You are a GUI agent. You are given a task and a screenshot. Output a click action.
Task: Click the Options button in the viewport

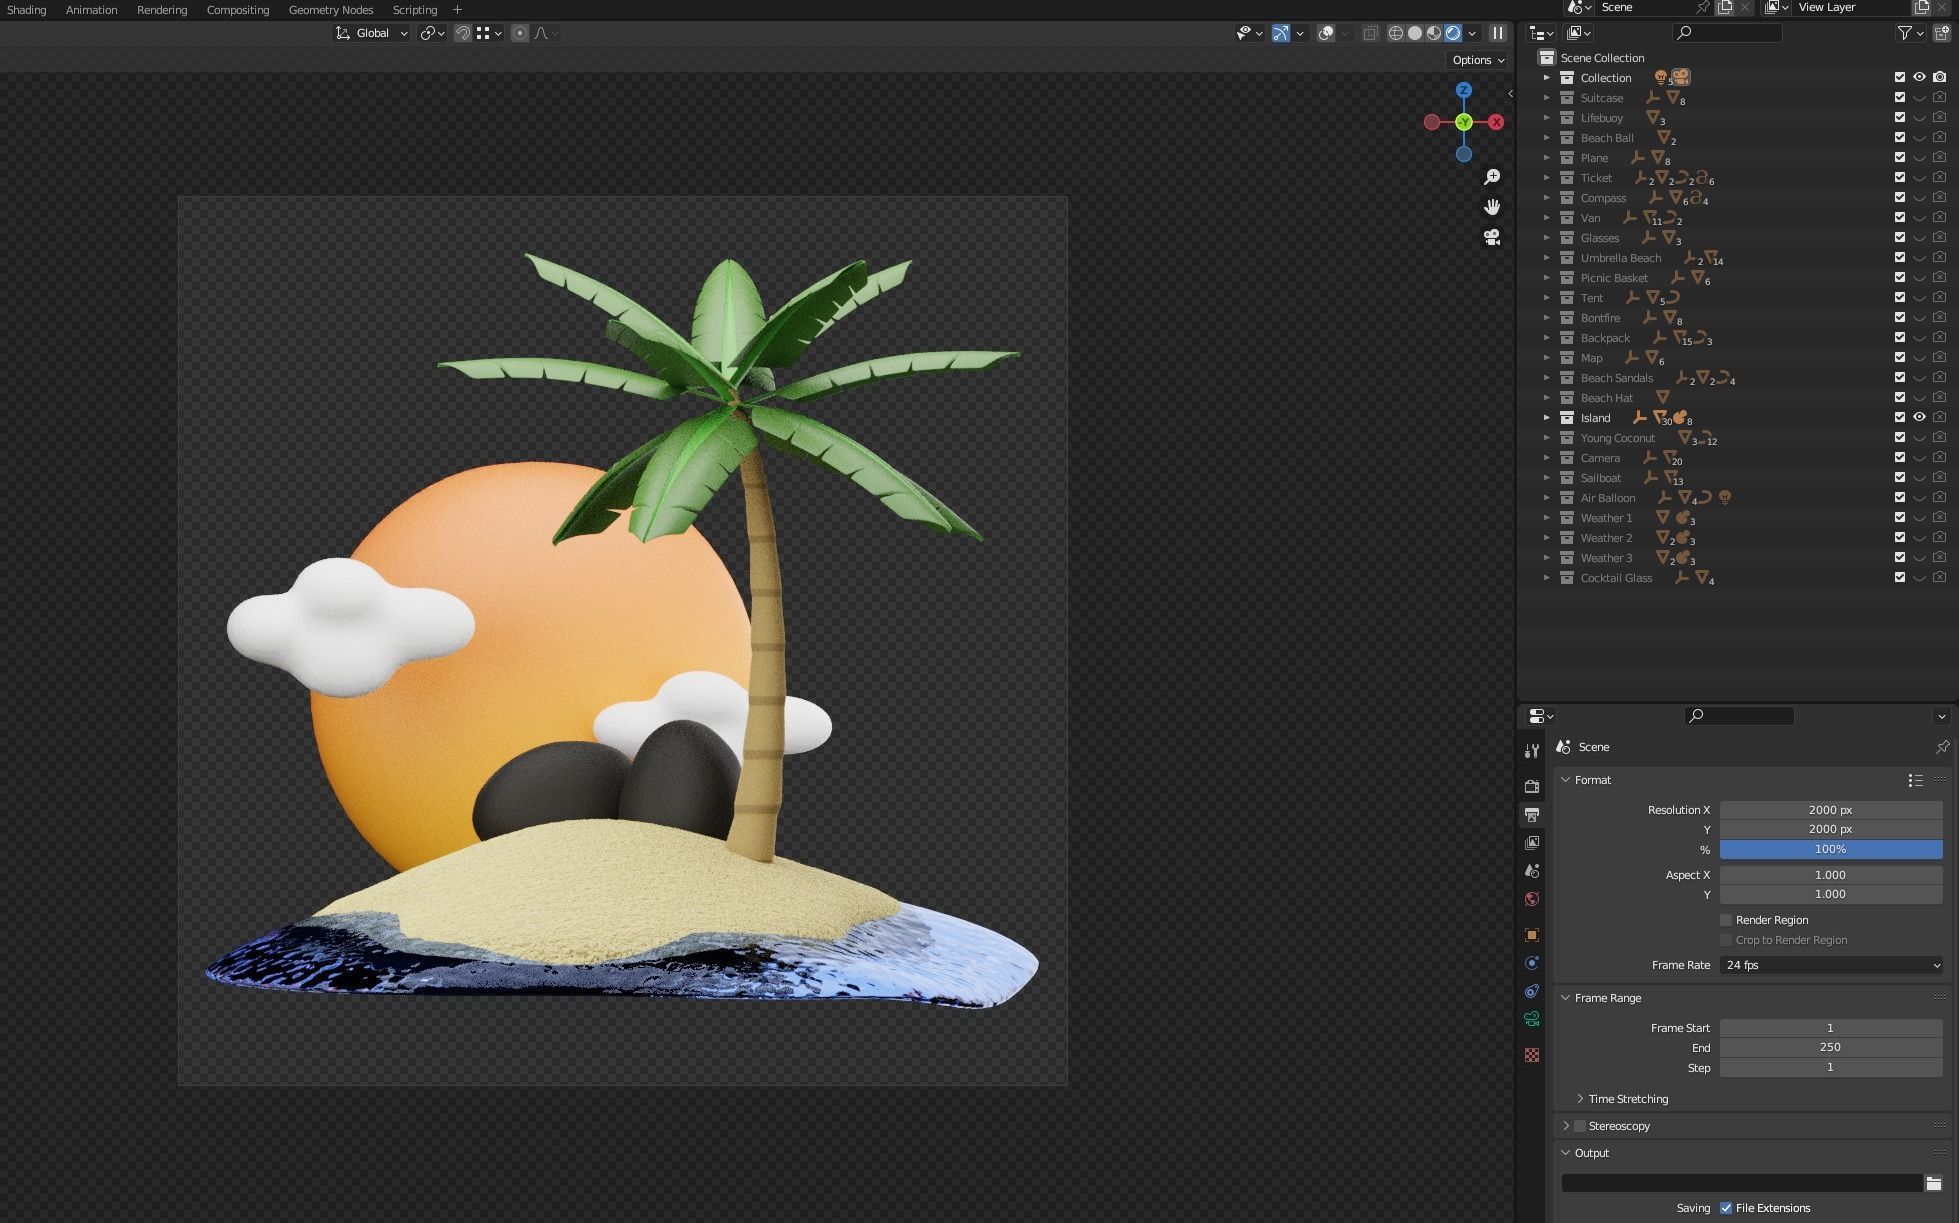pyautogui.click(x=1476, y=60)
